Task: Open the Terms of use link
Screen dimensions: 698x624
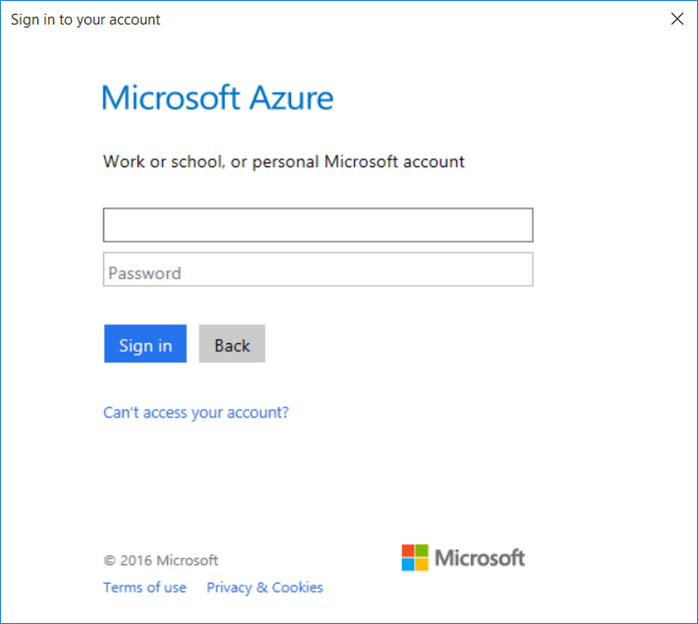Action: tap(145, 588)
